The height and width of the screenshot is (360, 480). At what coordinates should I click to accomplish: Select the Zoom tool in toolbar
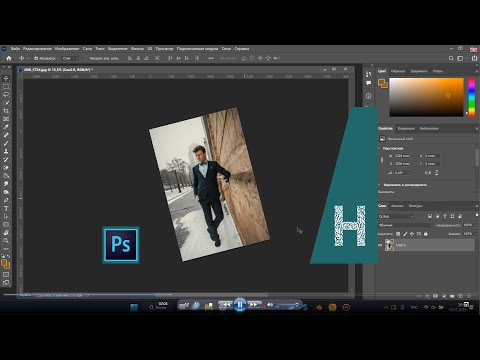point(6,241)
